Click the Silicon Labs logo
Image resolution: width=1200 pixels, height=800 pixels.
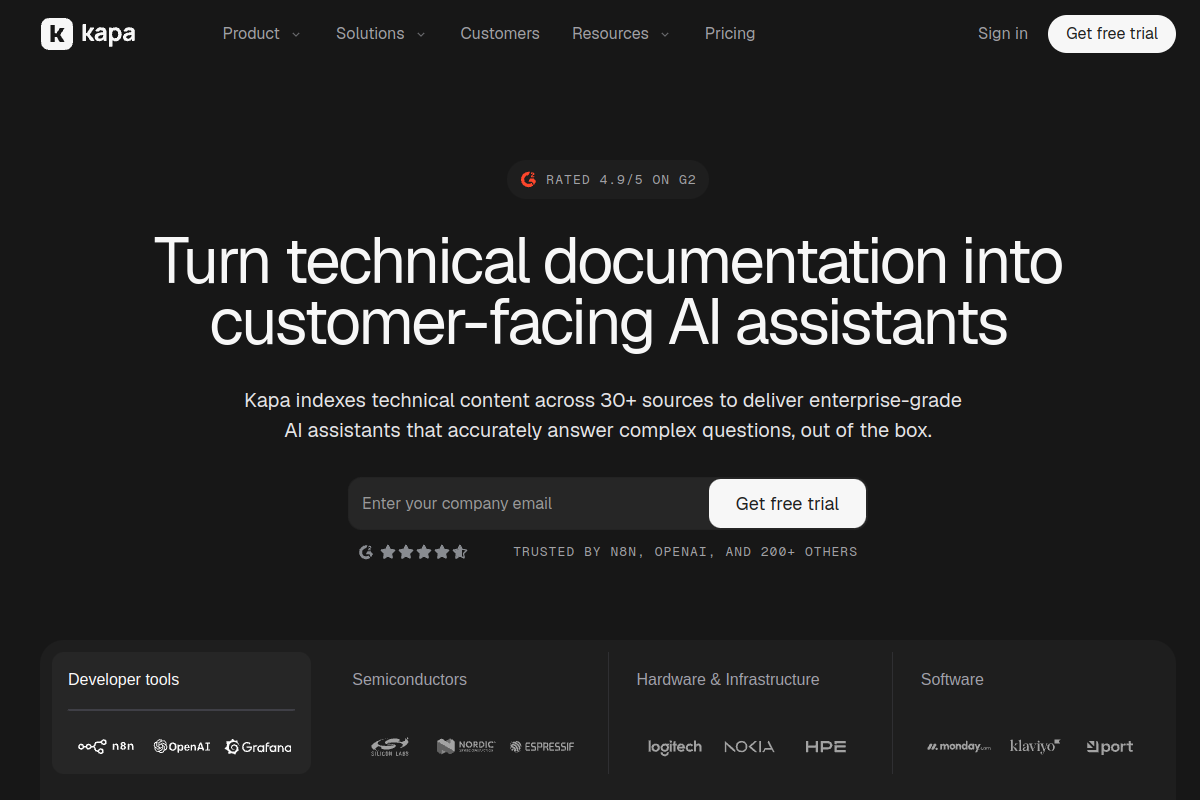pos(389,747)
